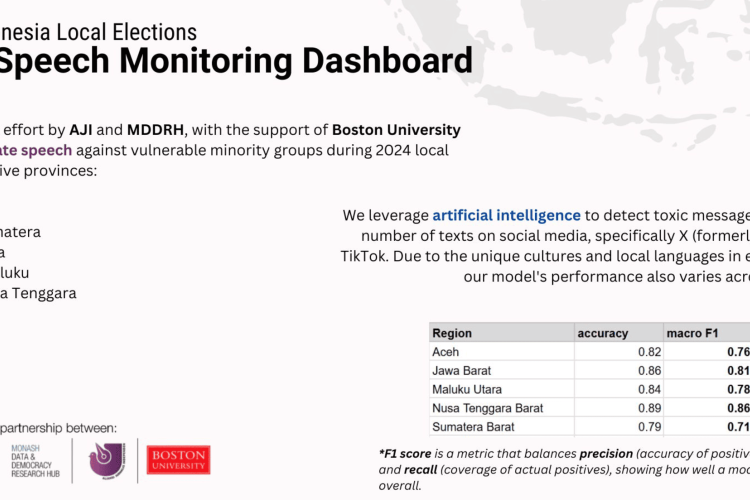
Task: Click the MDDRH bold text
Action: click(156, 130)
